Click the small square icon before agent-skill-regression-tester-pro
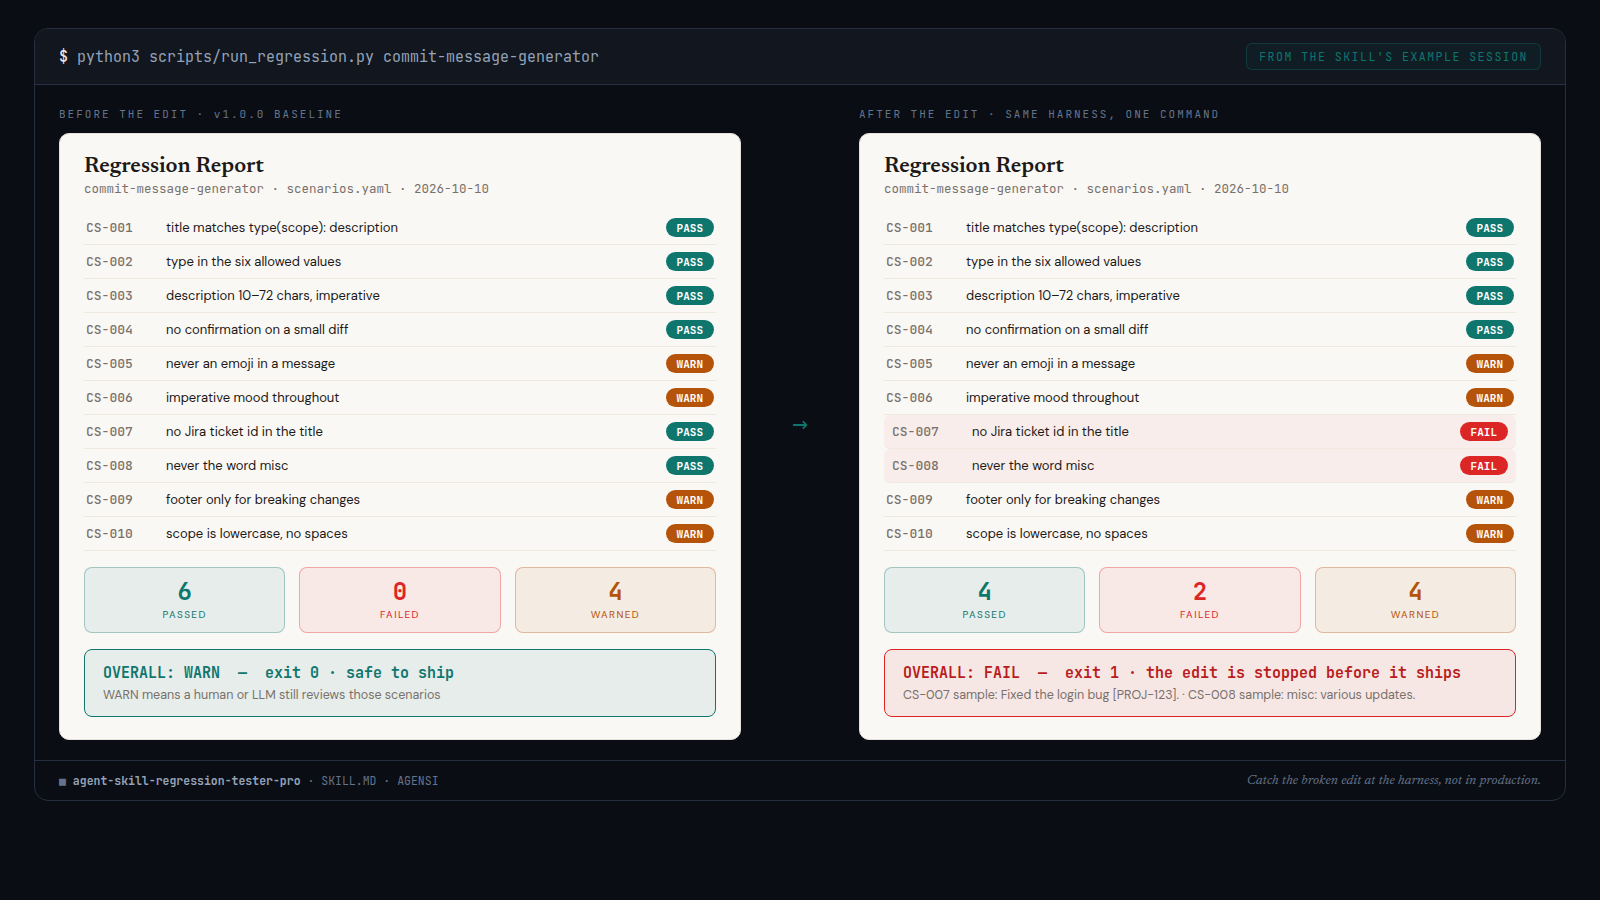 coord(63,782)
